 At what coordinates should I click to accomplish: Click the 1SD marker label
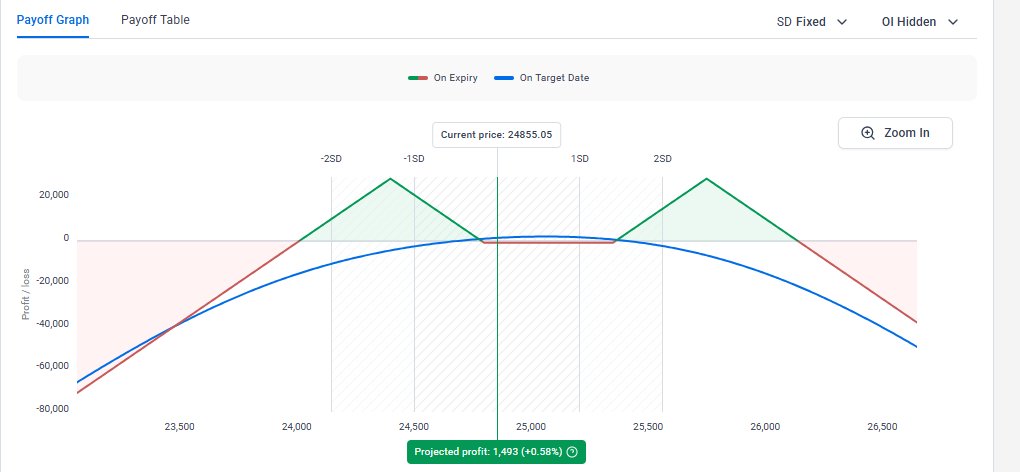point(580,159)
